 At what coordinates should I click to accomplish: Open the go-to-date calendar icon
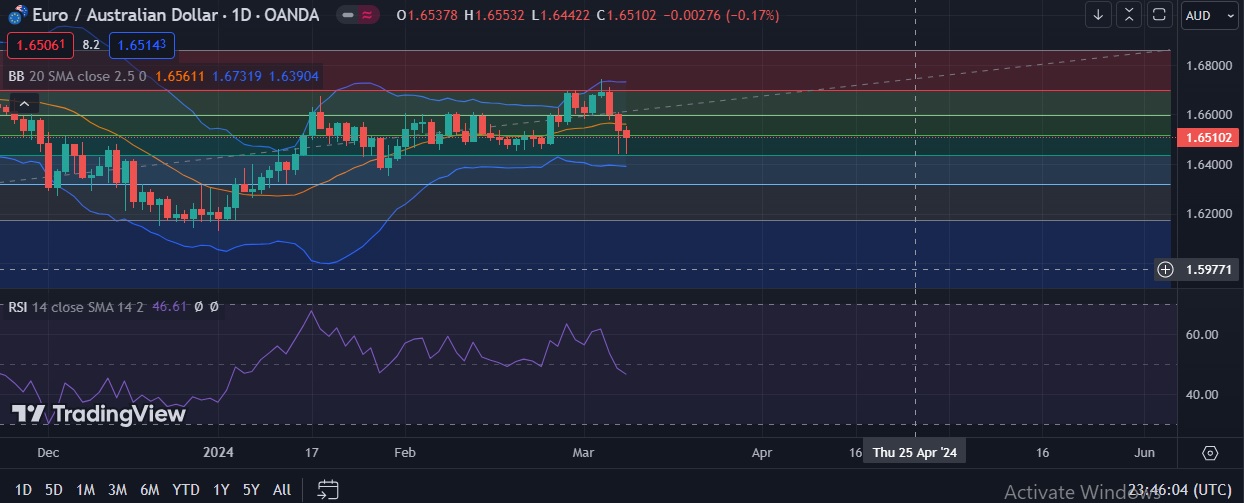327,489
